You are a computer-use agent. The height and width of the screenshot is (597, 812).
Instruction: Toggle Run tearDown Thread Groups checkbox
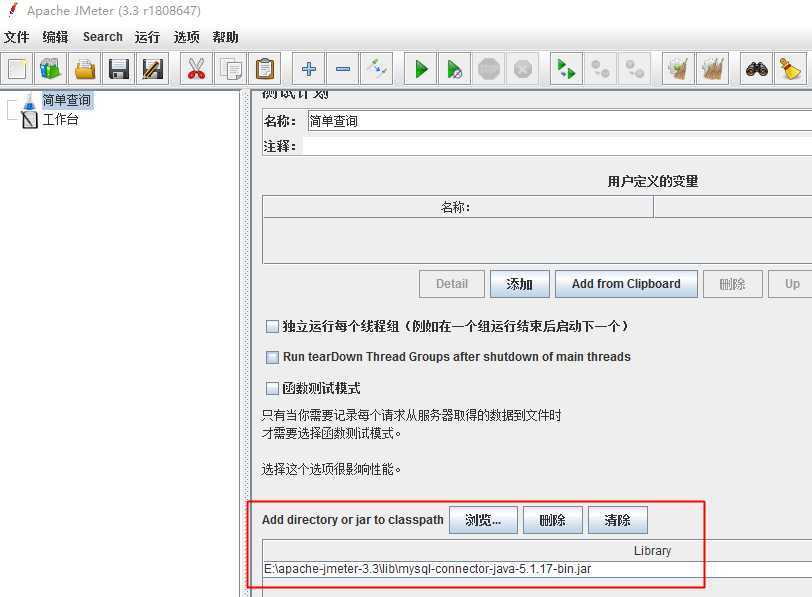point(272,357)
